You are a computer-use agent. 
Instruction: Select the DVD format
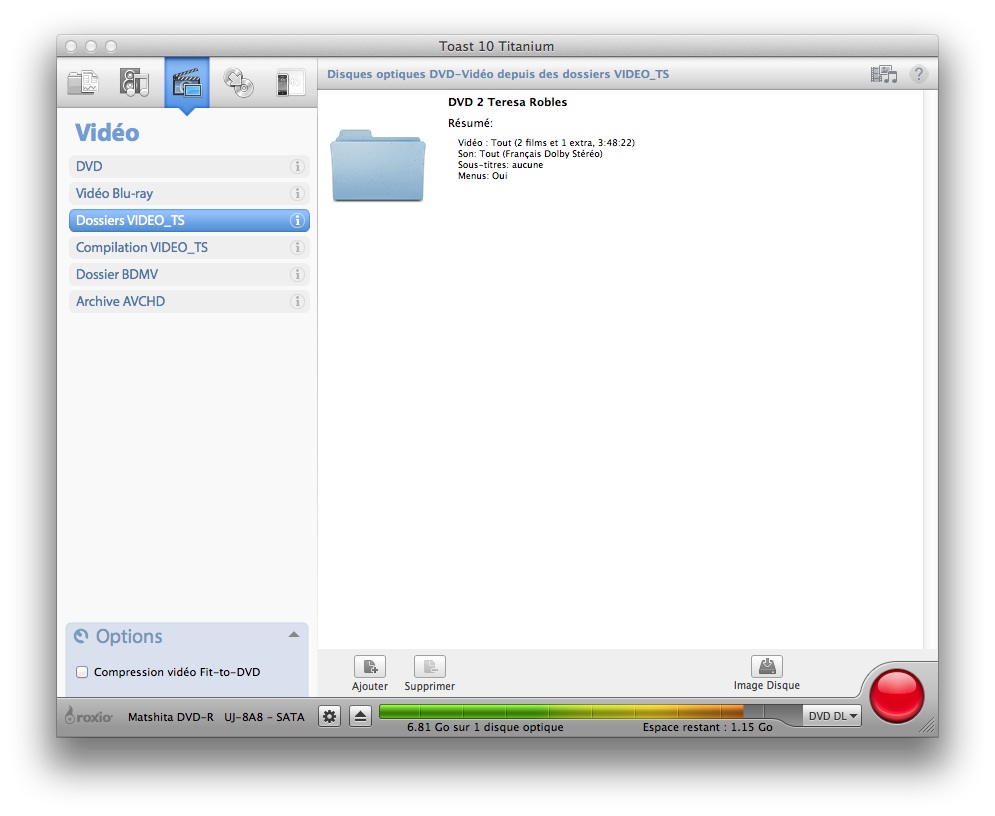coord(189,166)
